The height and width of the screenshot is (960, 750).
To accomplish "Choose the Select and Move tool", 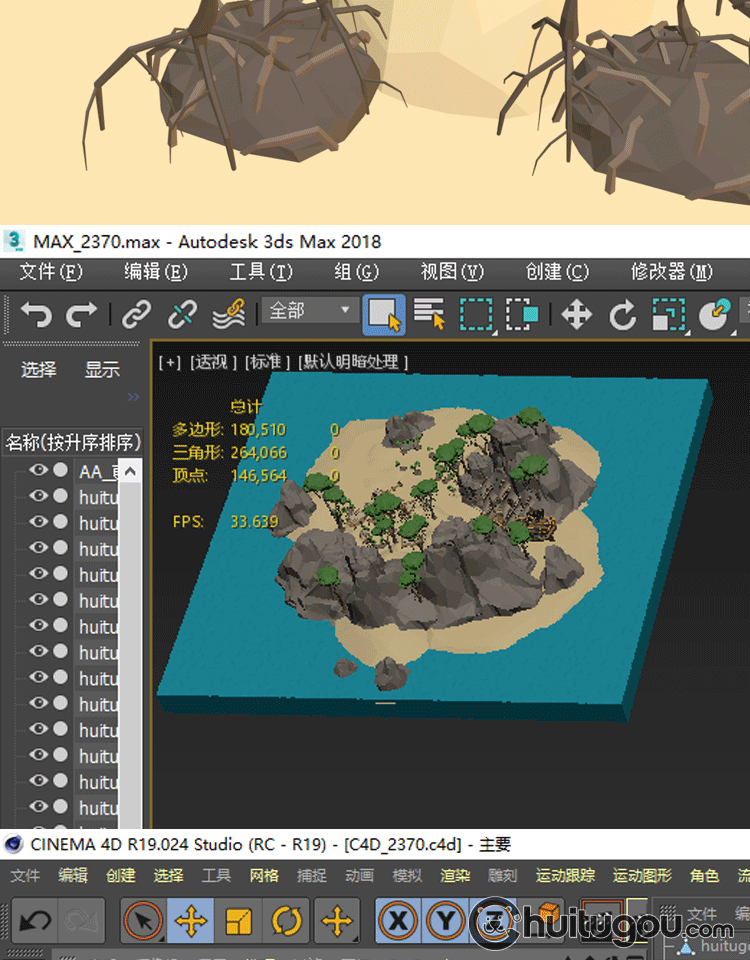I will point(576,315).
